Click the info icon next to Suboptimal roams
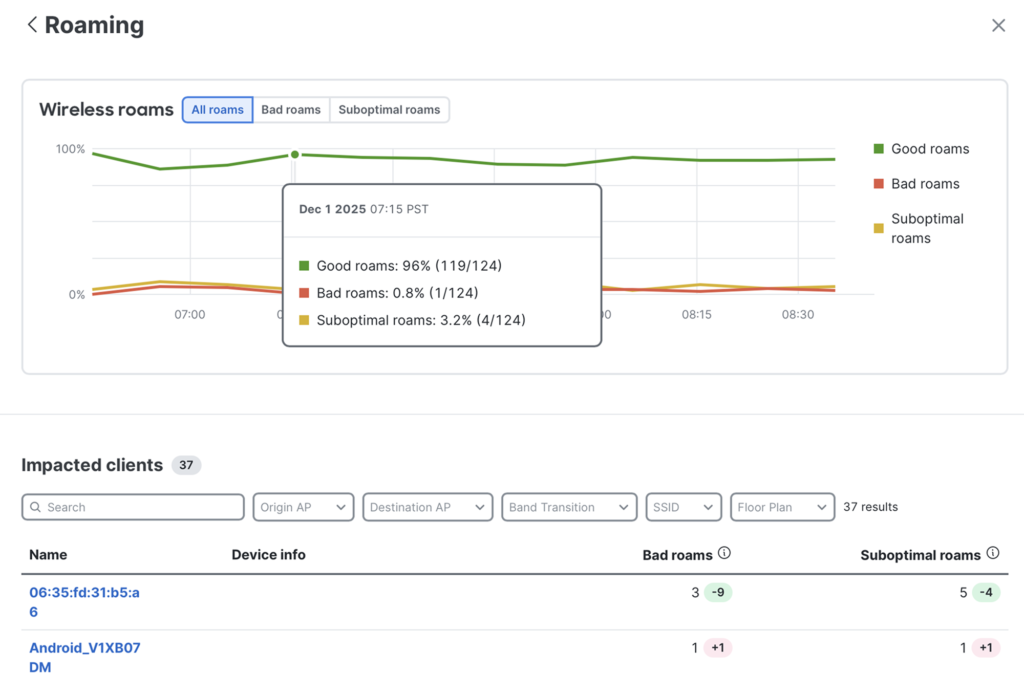 click(993, 553)
